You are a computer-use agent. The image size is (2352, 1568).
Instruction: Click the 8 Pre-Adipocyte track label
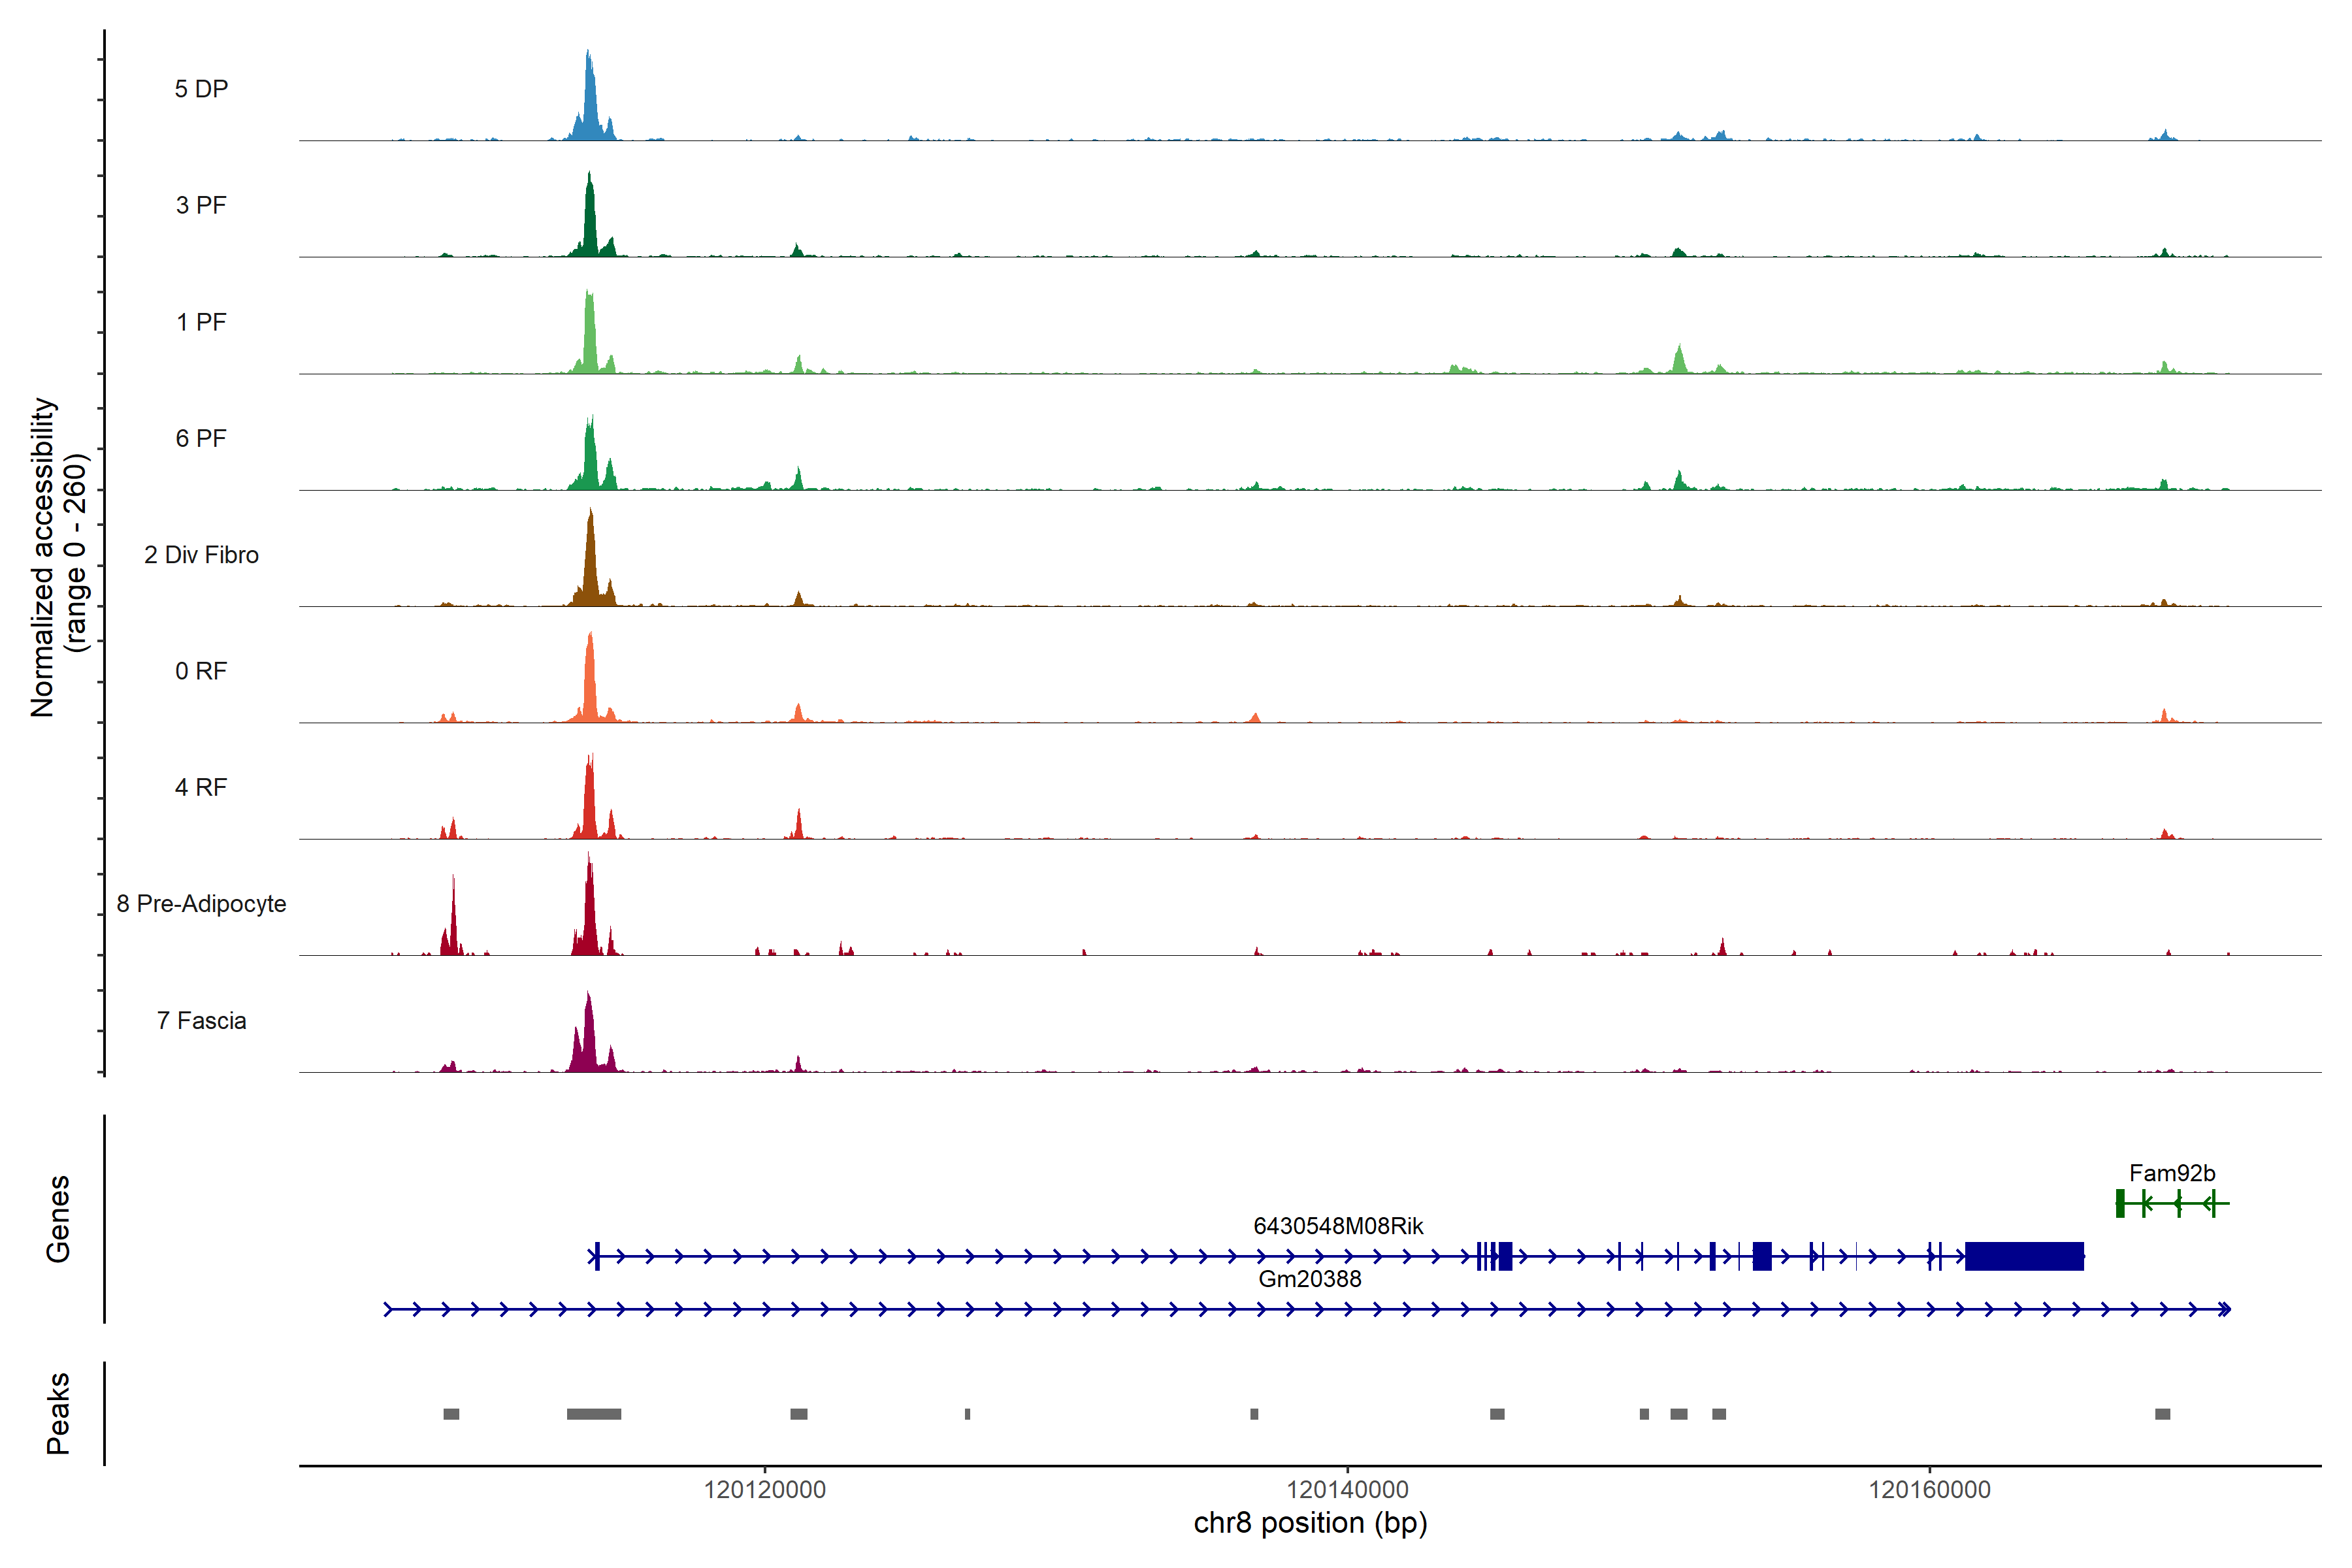(x=201, y=903)
